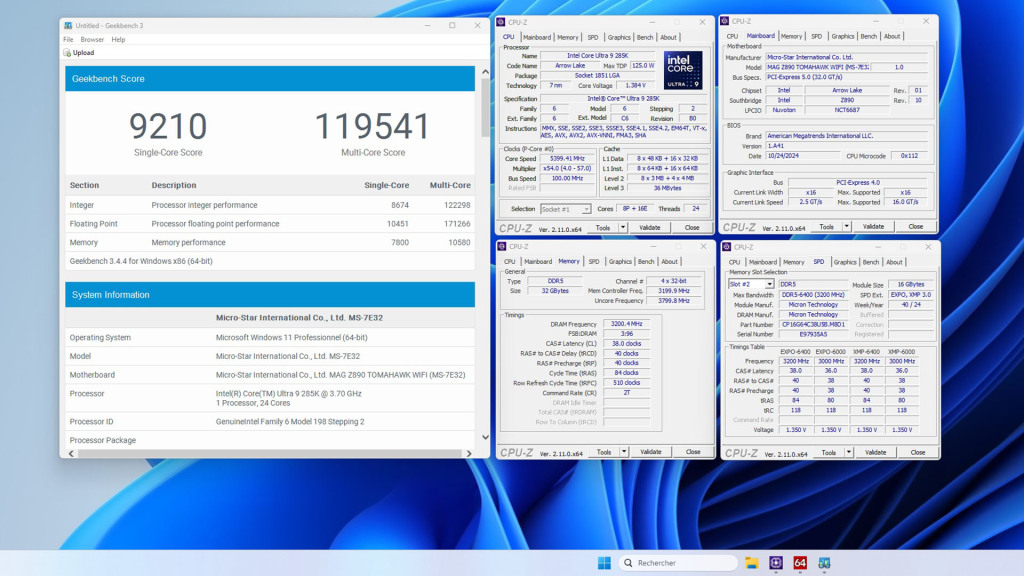Click Close button in SPD window
Viewport: 1024px width, 576px height.
coord(918,453)
